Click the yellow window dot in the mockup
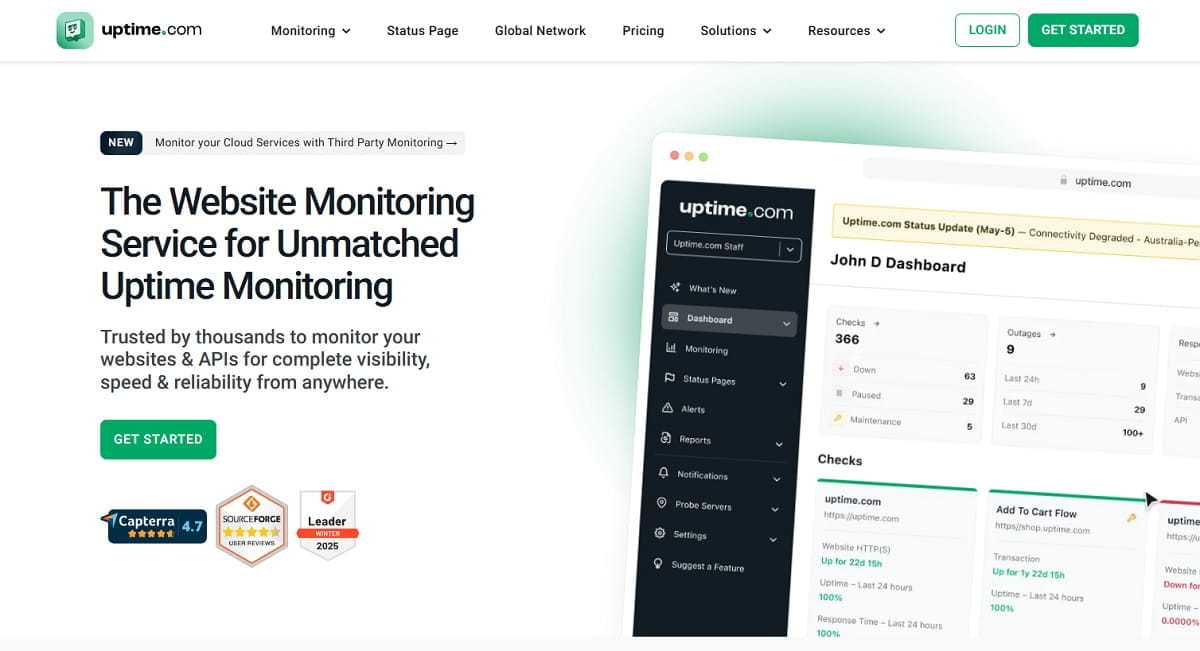Screen dimensions: 1200x651 [x=689, y=156]
